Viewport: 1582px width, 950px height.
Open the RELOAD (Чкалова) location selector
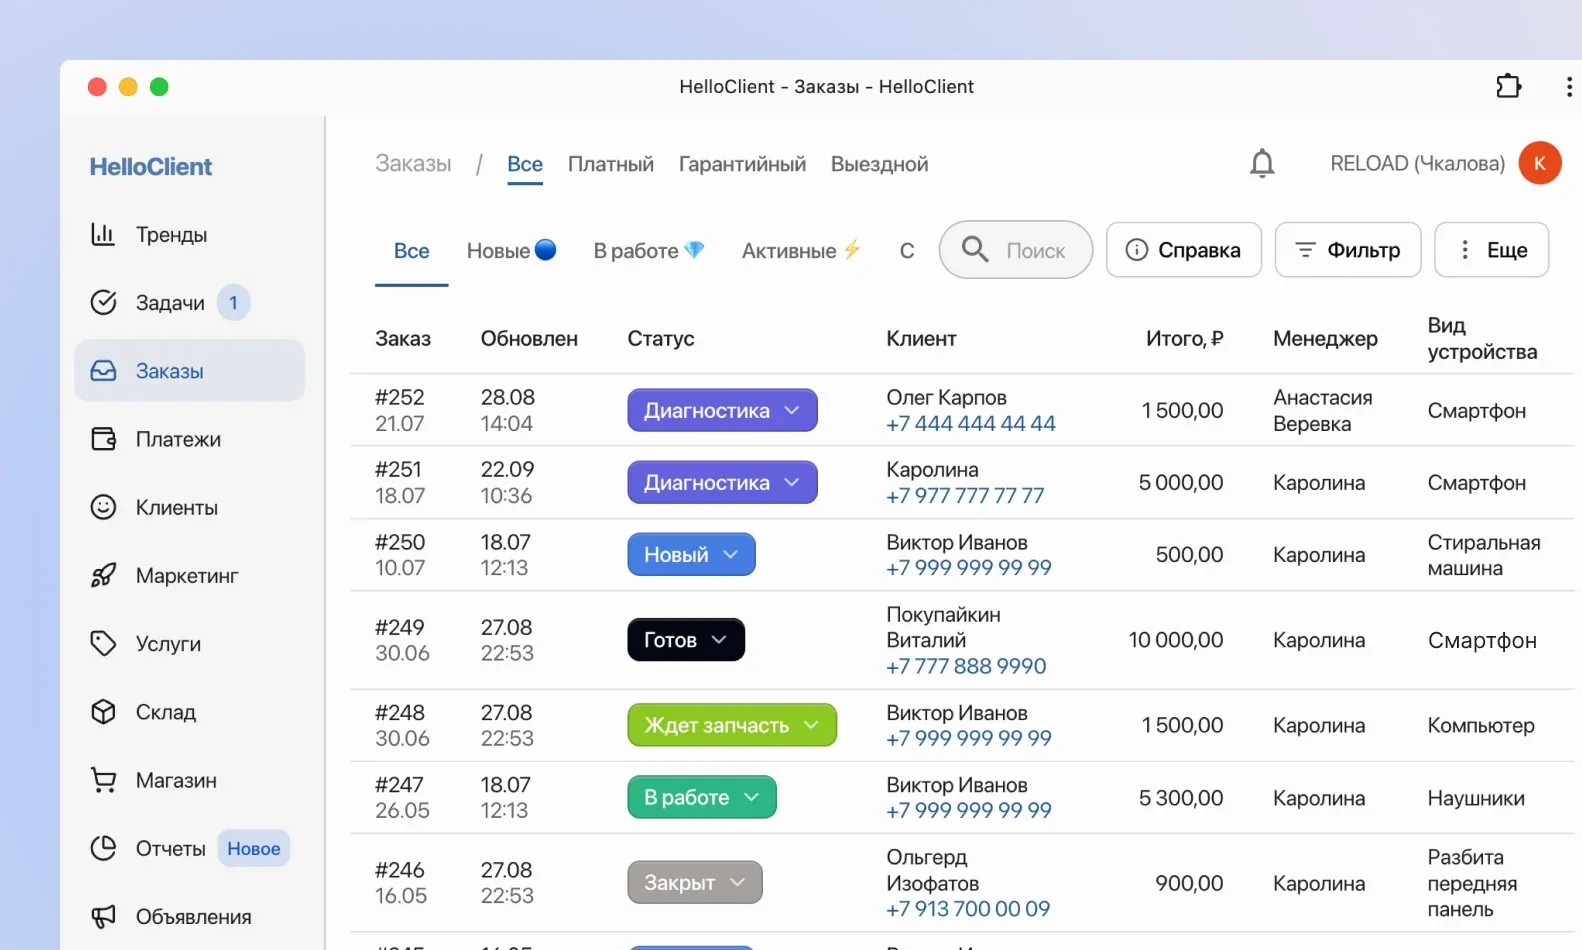[x=1417, y=163]
